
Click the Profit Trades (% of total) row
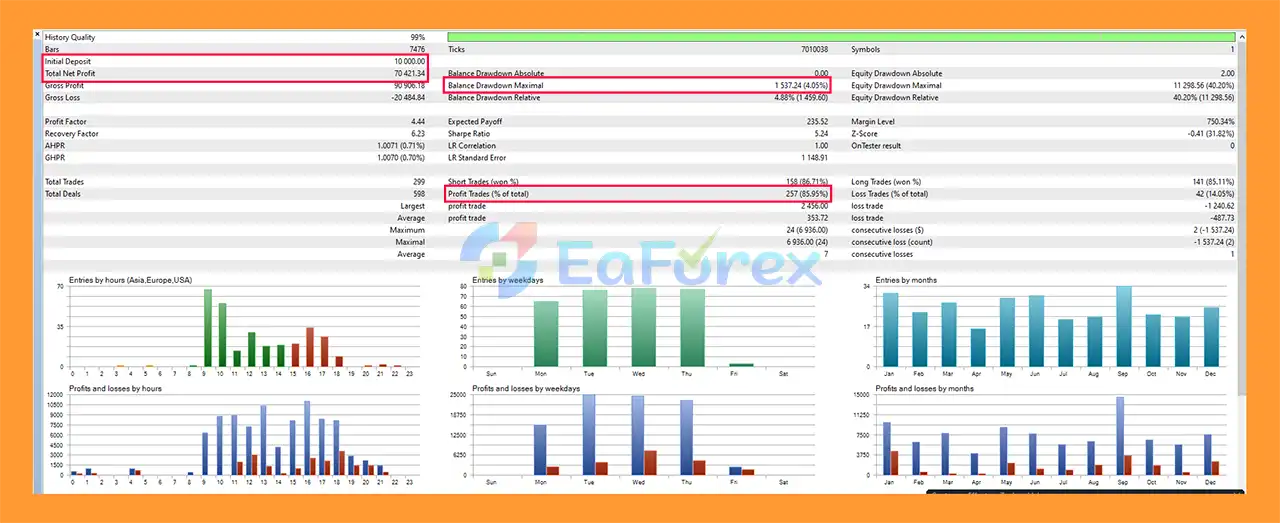(638, 194)
